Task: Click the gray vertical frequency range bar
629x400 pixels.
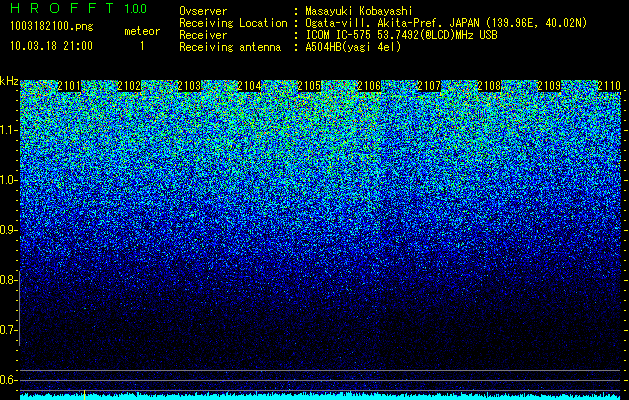Action: point(20,308)
